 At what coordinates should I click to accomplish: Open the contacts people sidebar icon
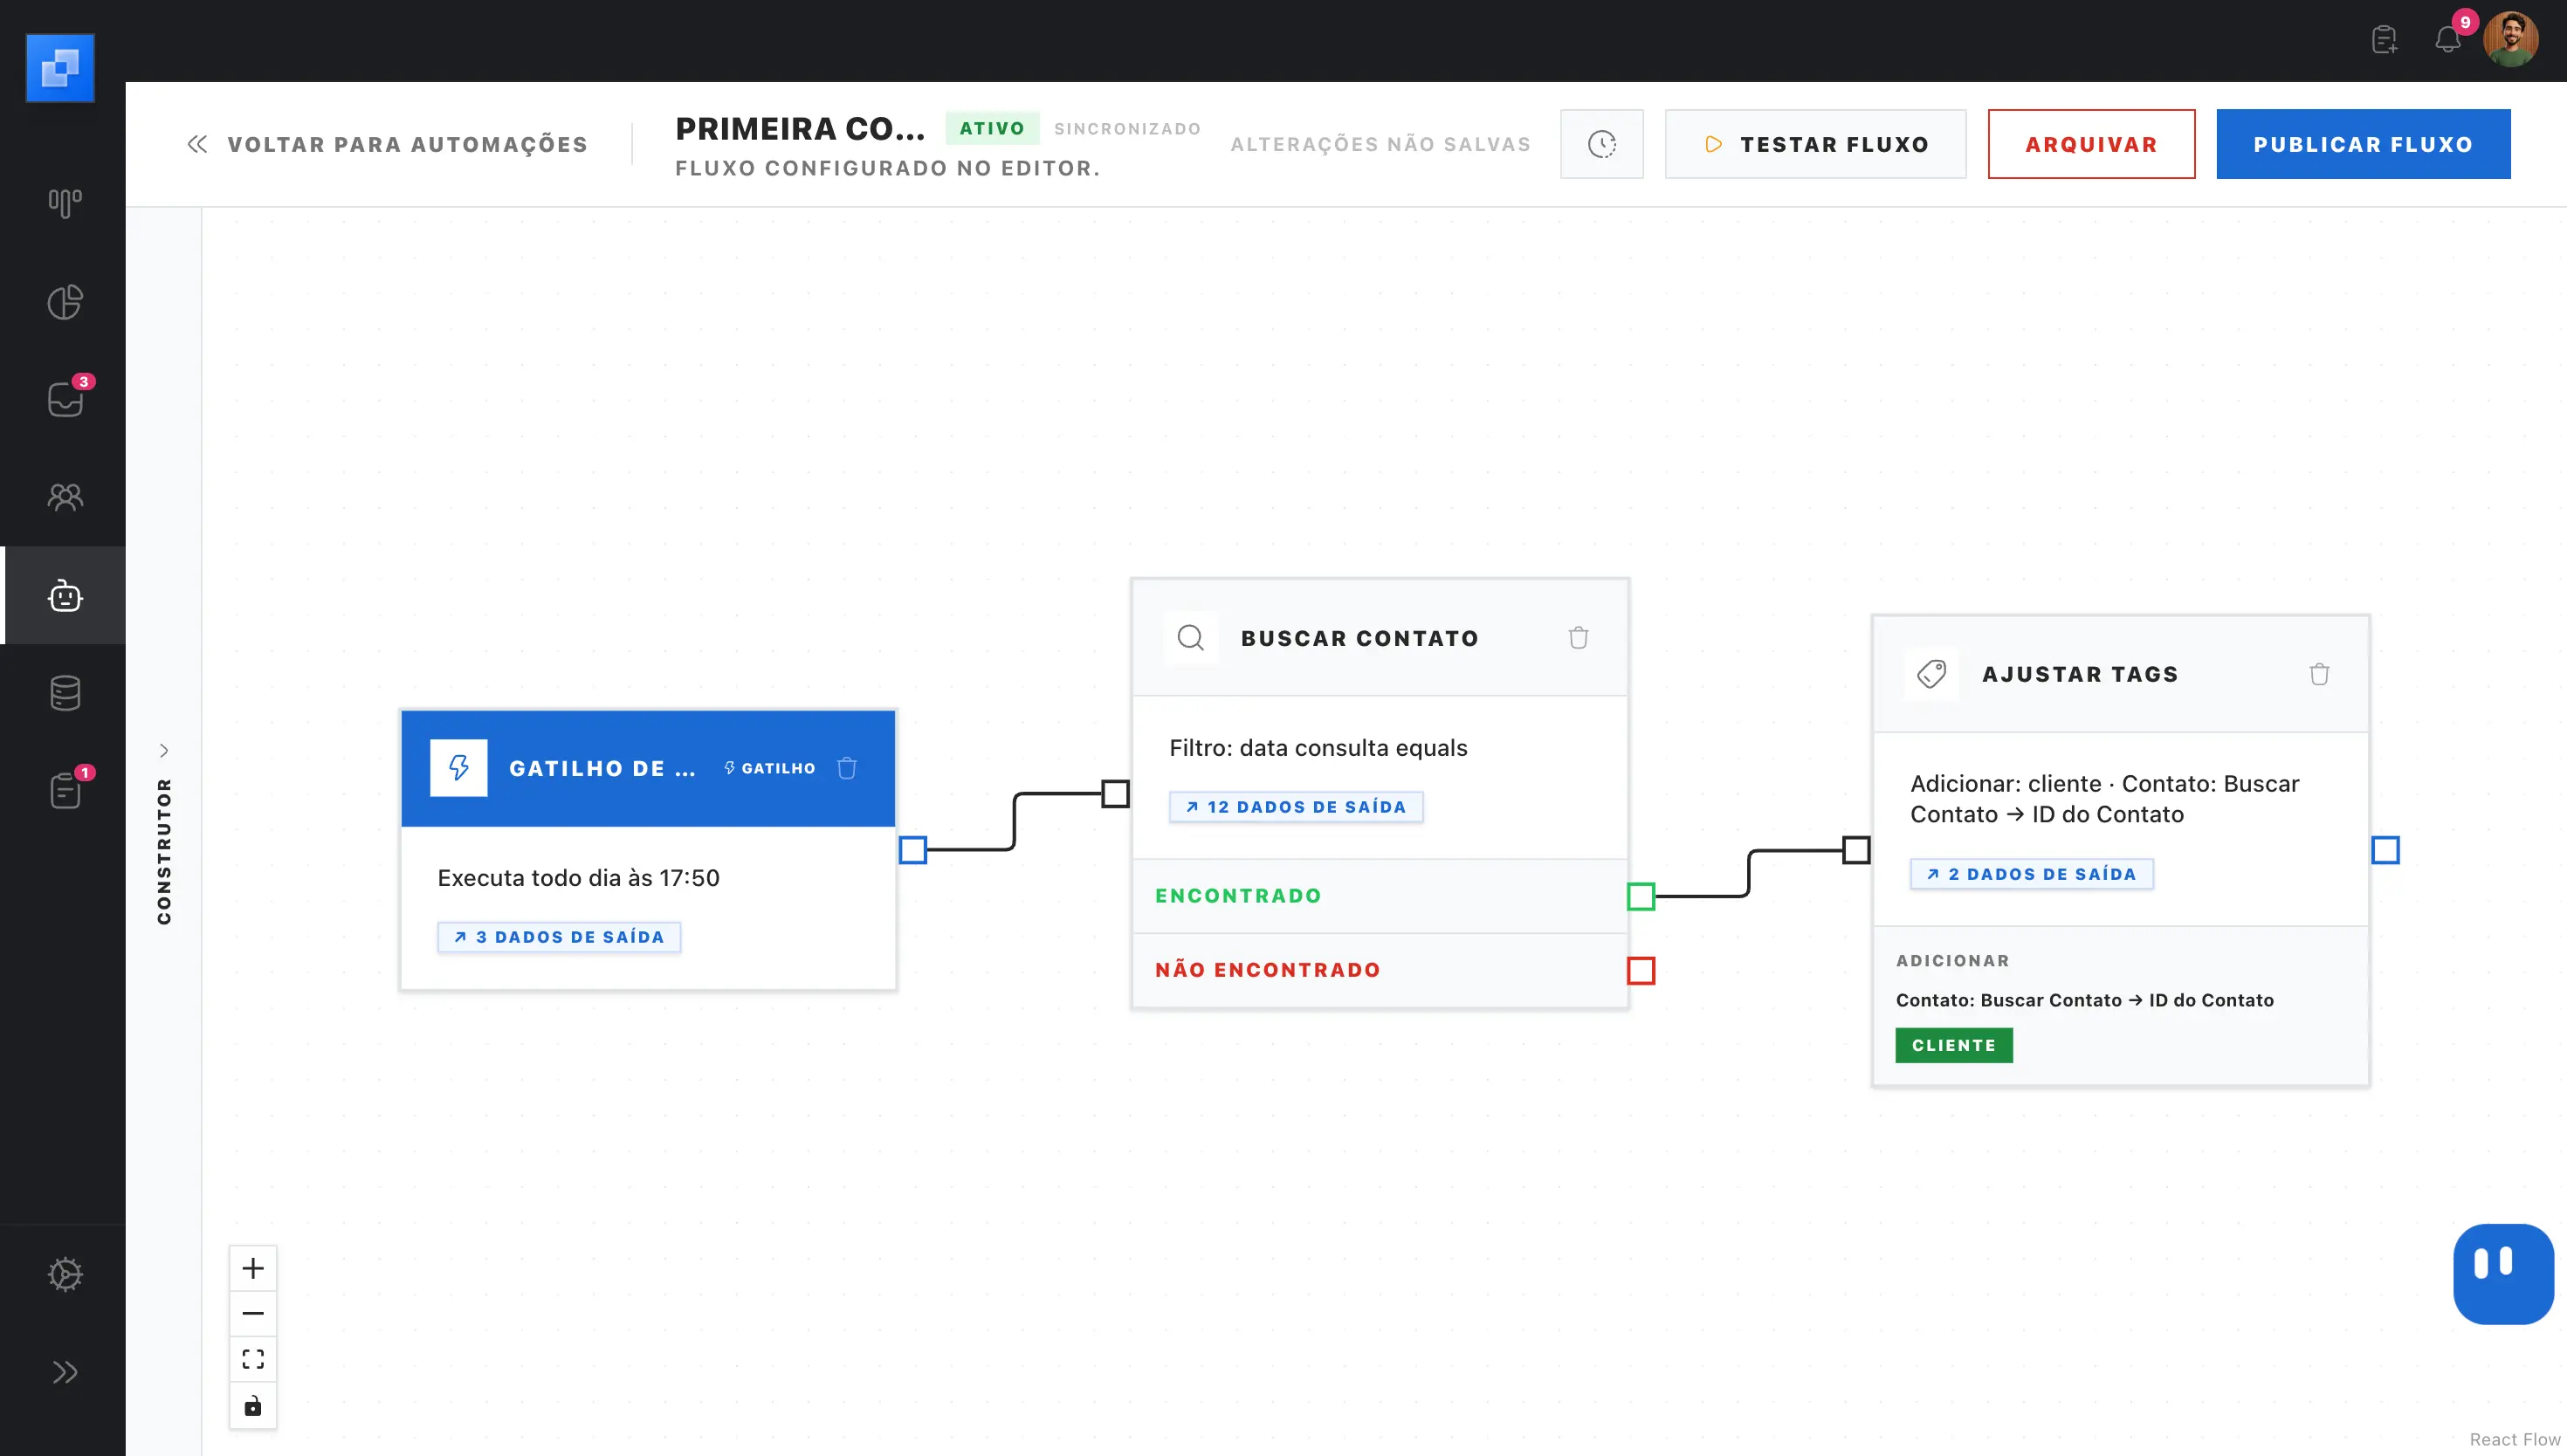[x=65, y=497]
